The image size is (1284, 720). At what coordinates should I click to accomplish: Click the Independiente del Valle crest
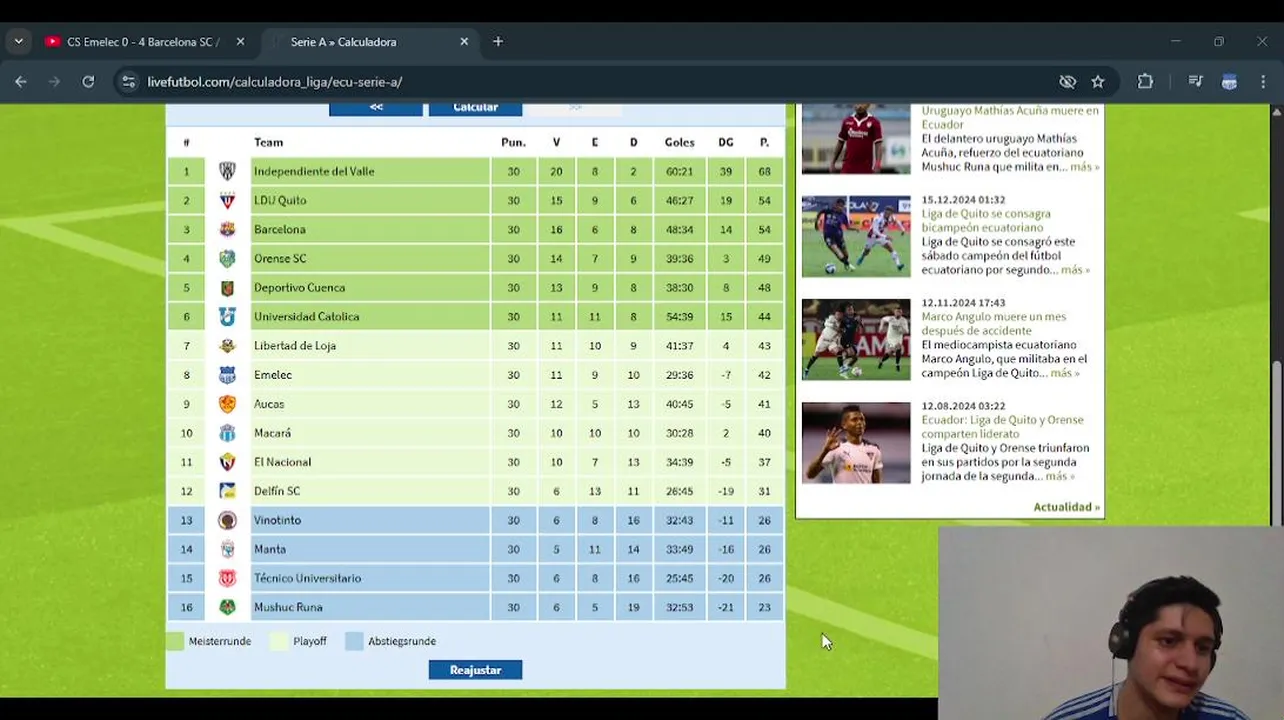coord(227,171)
